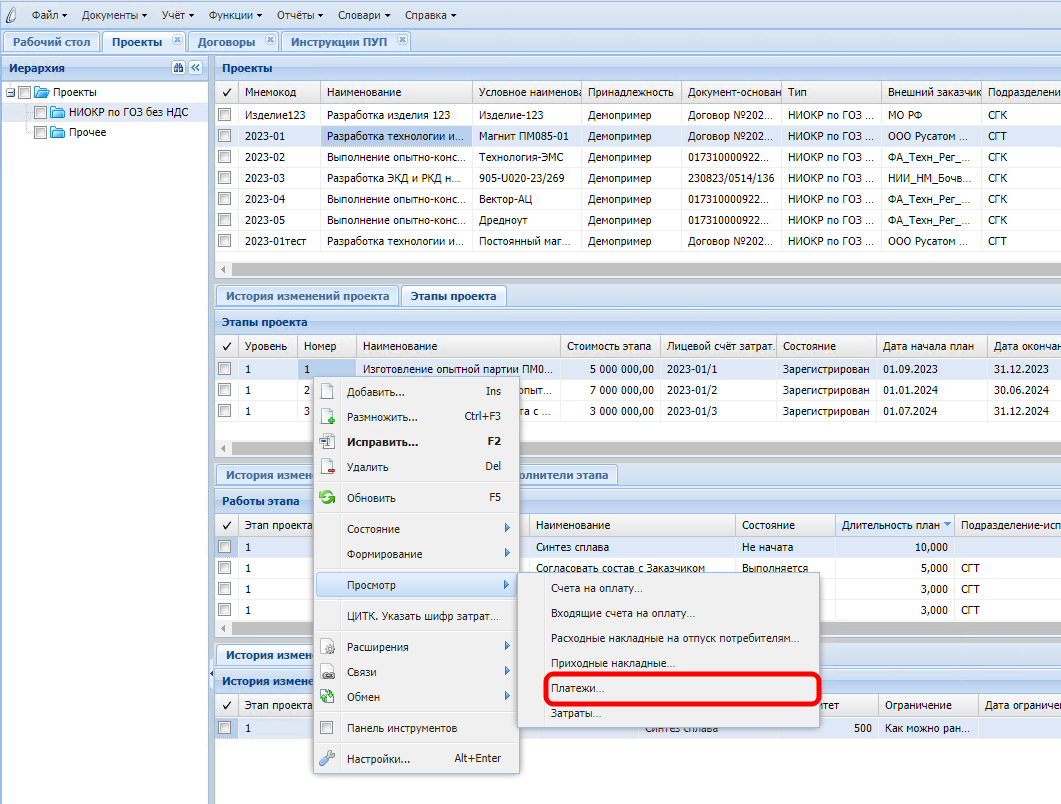The height and width of the screenshot is (804, 1061).
Task: Tick the Прочее folder checkbox in hierarchy
Action: [40, 132]
